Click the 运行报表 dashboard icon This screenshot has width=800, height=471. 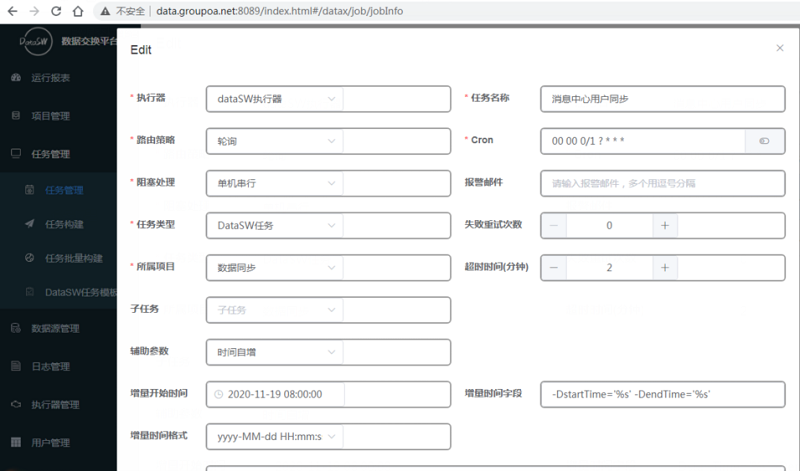[x=16, y=78]
